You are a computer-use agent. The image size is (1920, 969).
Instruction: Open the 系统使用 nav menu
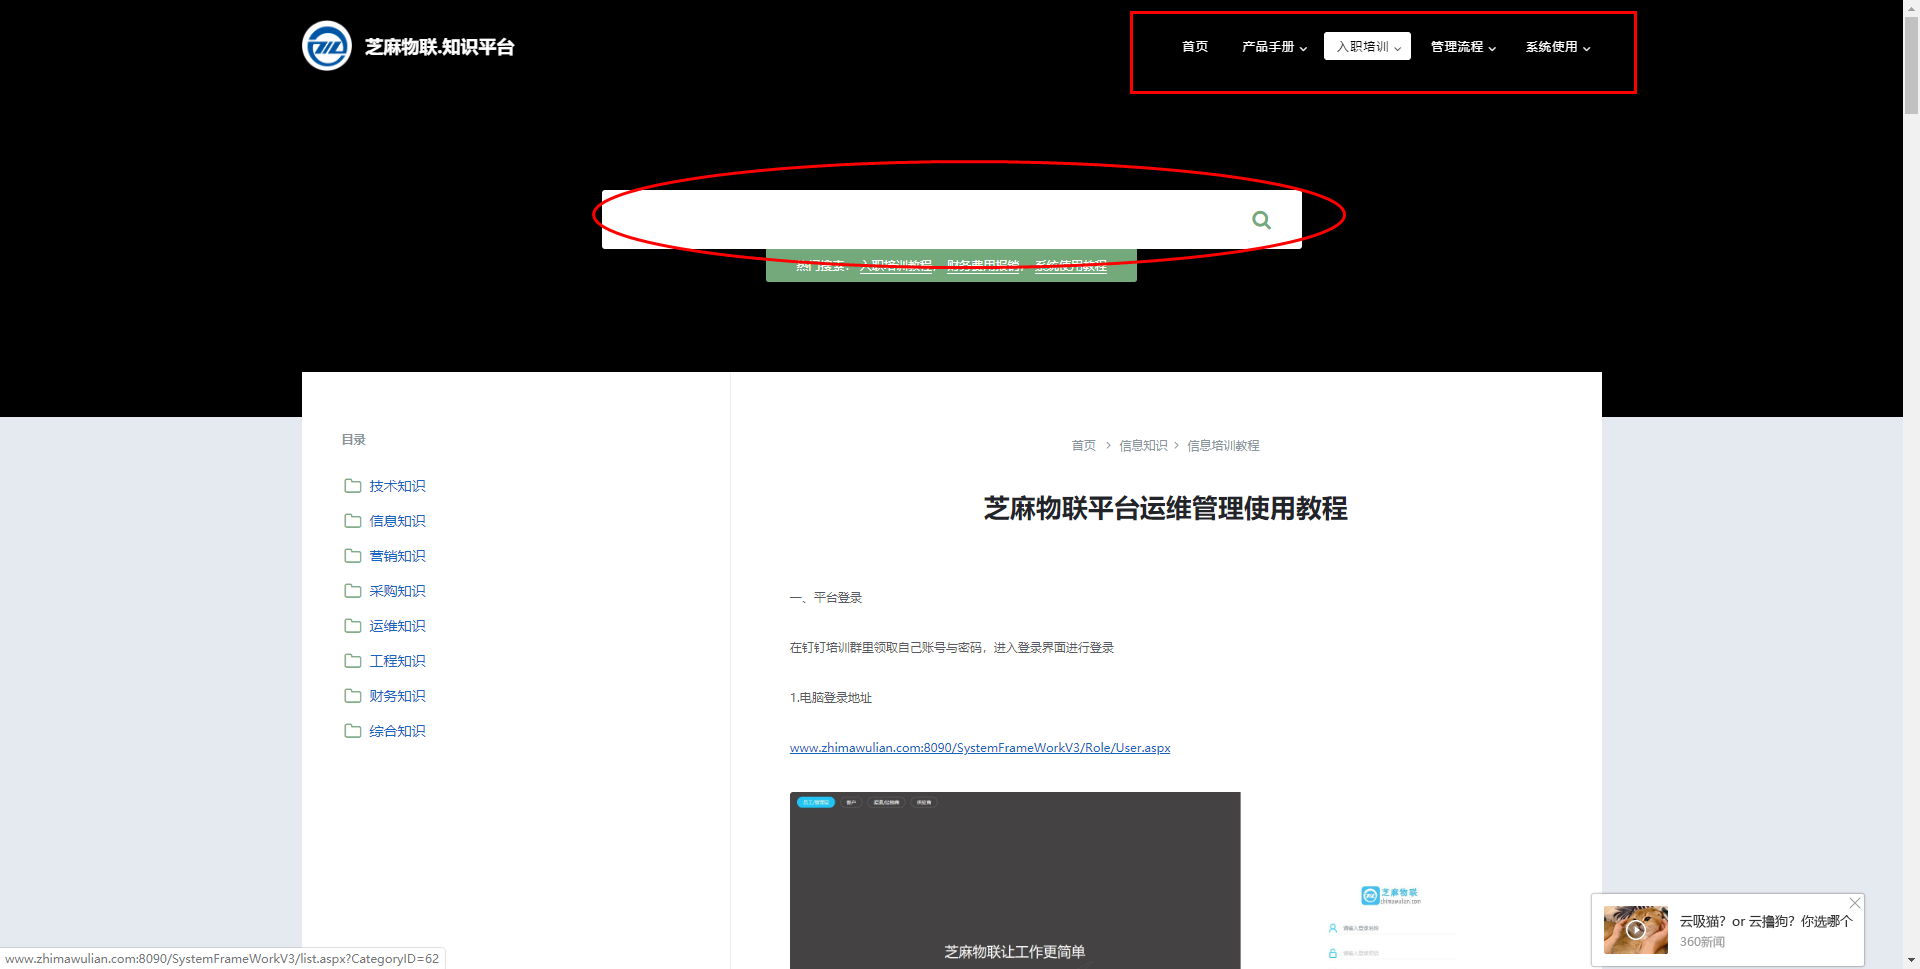coord(1557,47)
